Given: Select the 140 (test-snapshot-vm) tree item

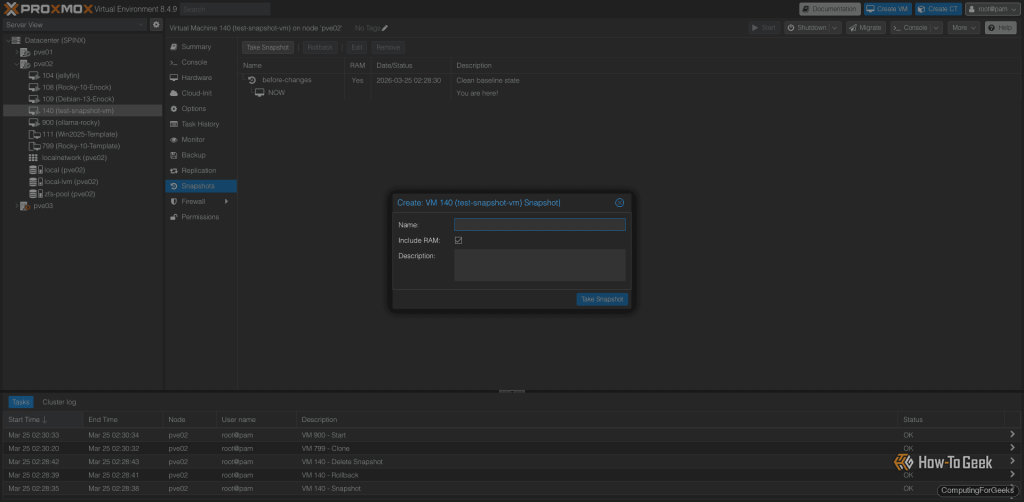Looking at the screenshot, I should (x=82, y=111).
